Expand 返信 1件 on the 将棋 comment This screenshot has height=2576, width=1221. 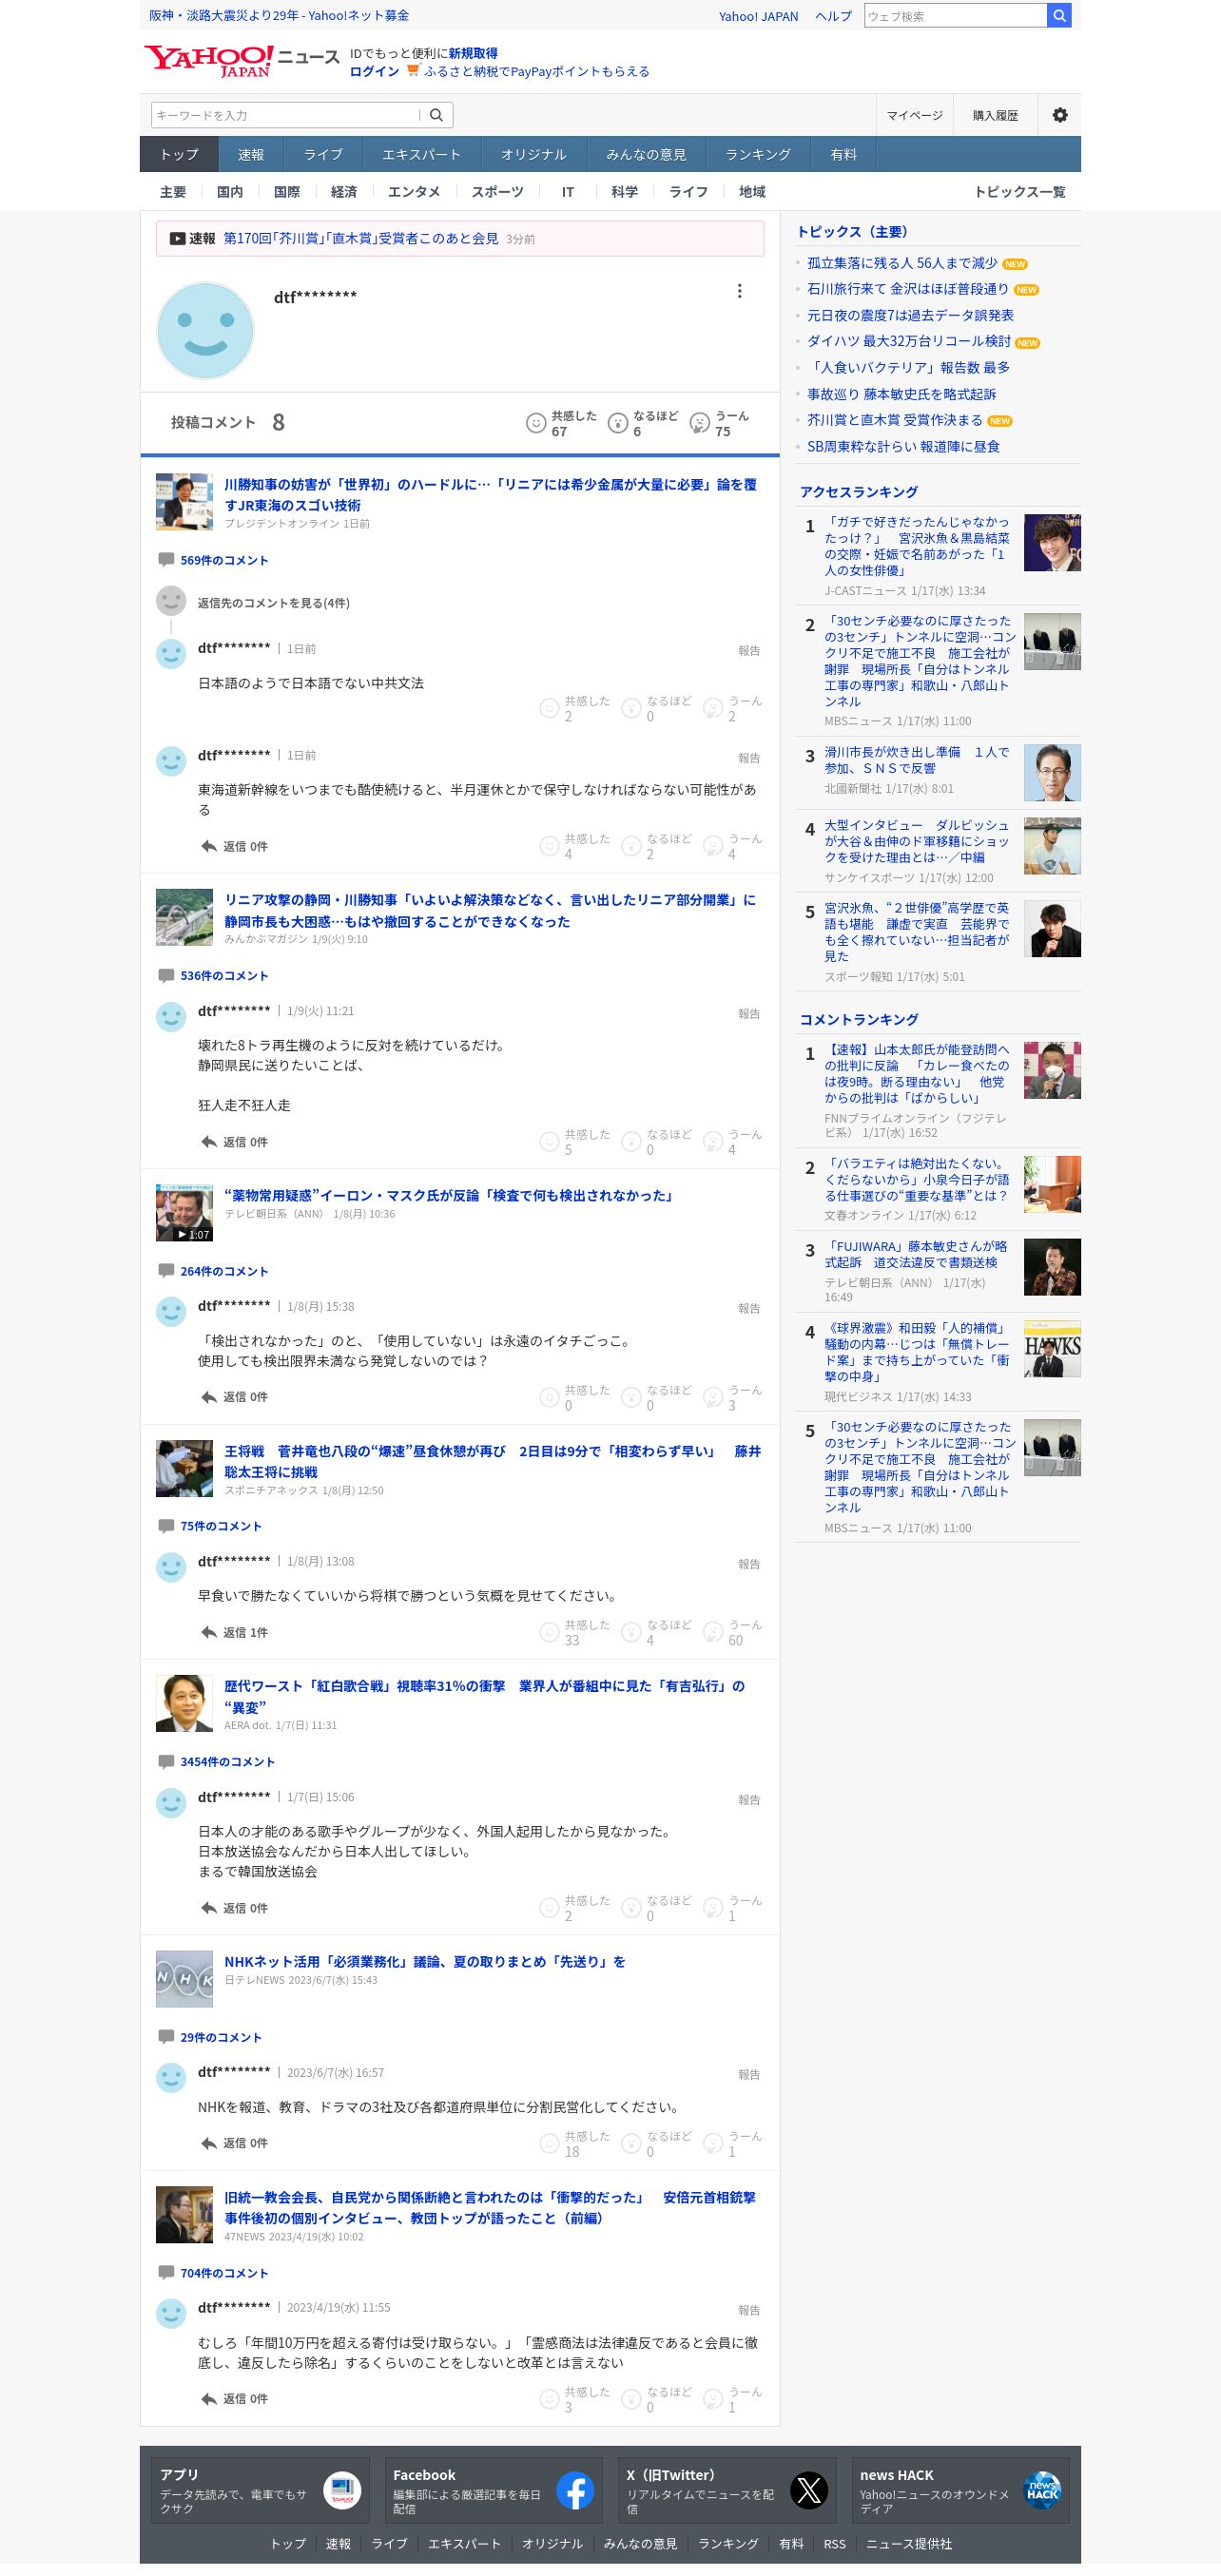(x=235, y=1632)
